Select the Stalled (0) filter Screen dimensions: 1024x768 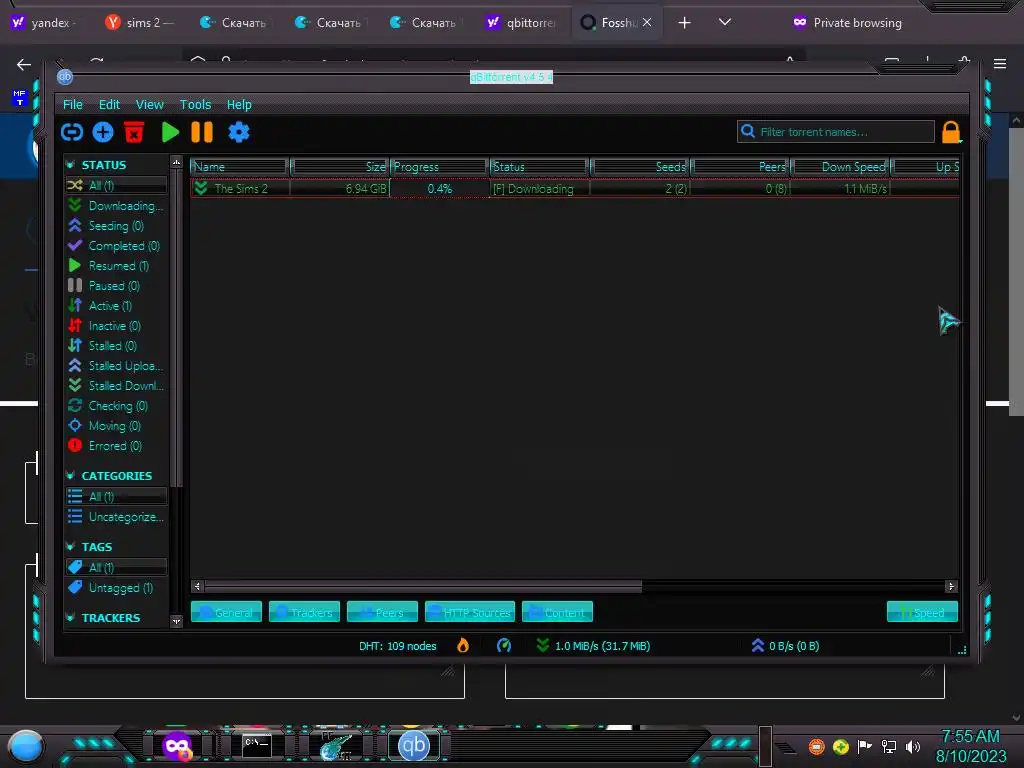(x=116, y=345)
